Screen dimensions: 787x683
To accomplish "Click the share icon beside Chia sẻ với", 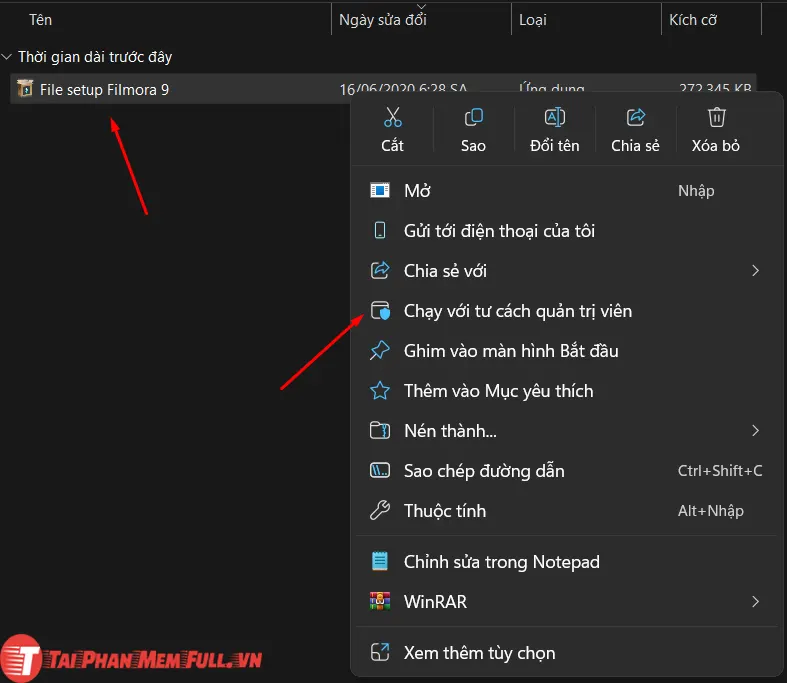I will point(380,270).
